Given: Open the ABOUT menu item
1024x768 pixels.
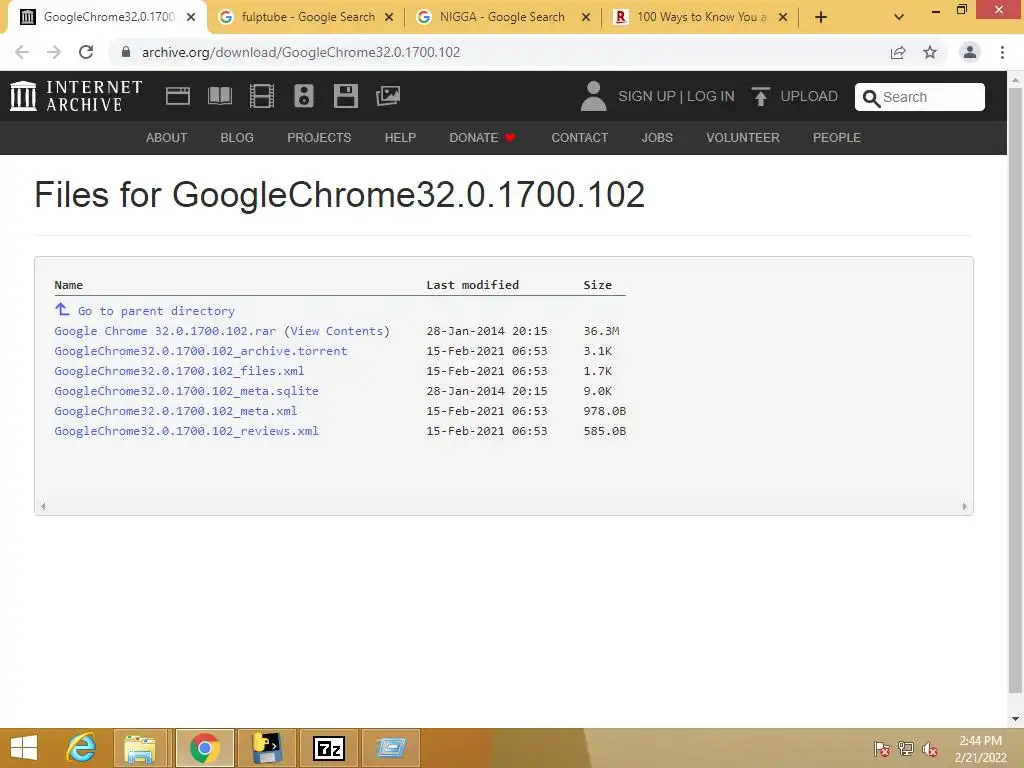Looking at the screenshot, I should [x=167, y=138].
